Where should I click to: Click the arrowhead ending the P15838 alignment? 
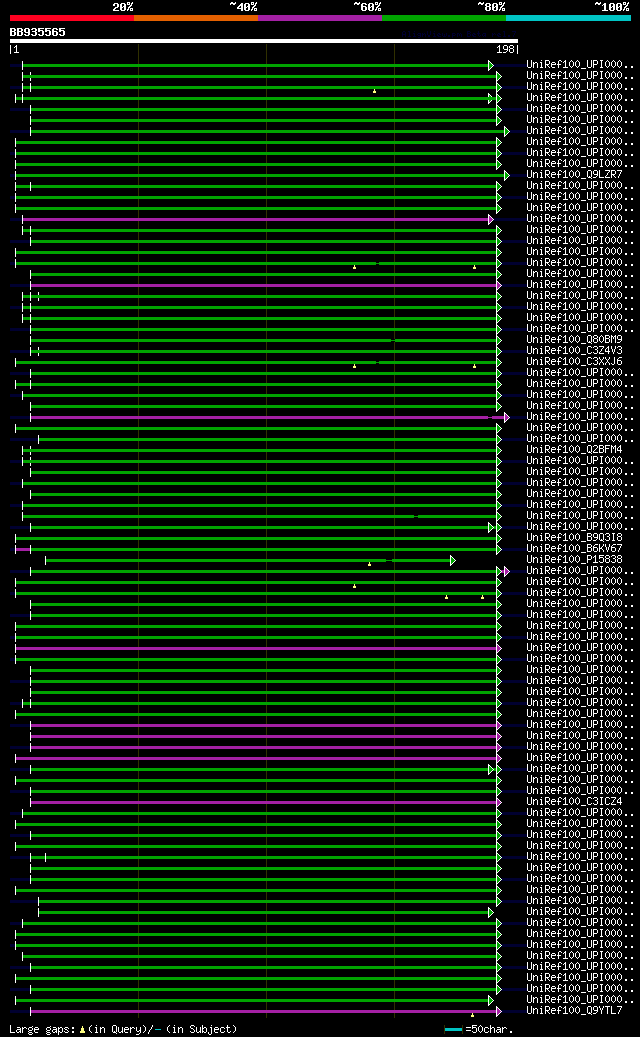pyautogui.click(x=453, y=561)
